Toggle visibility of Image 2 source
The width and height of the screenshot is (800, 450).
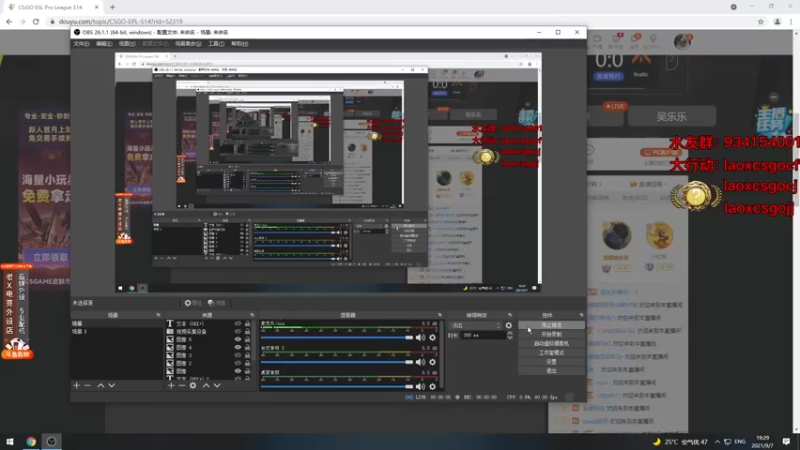point(238,363)
